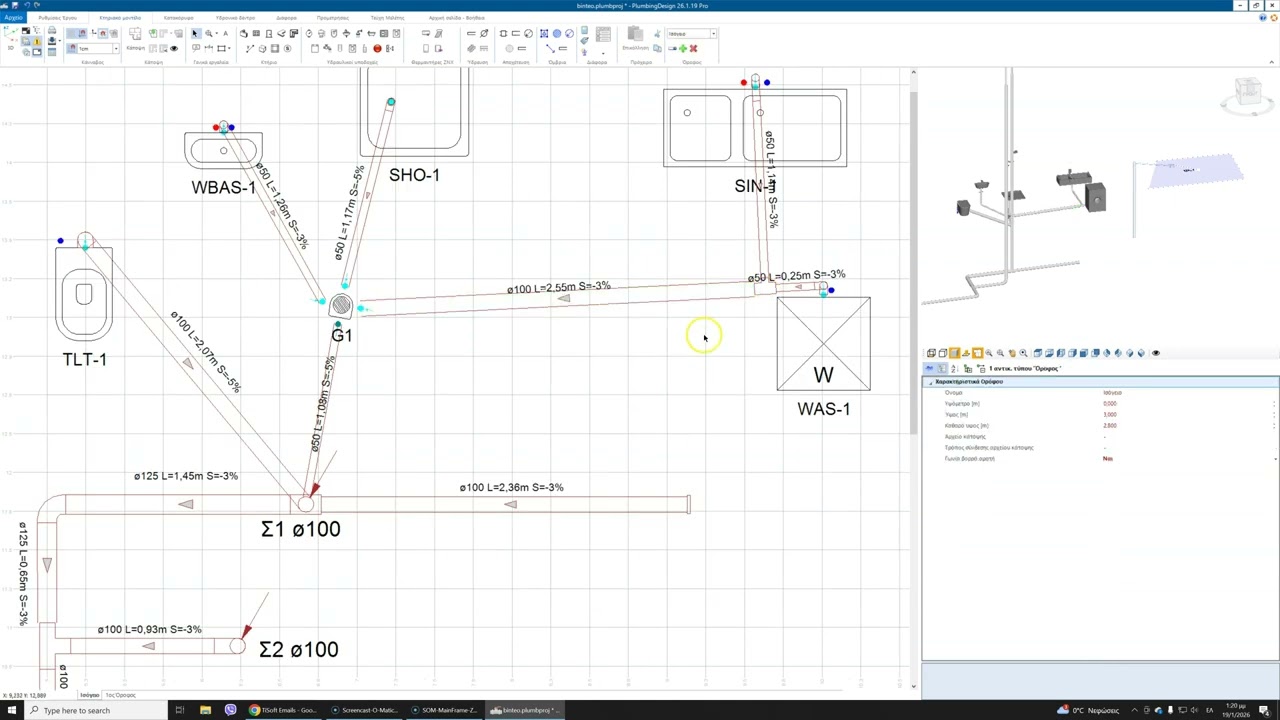This screenshot has width=1280, height=720.
Task: Select the WBAS-1 washbasin label
Action: pyautogui.click(x=223, y=188)
